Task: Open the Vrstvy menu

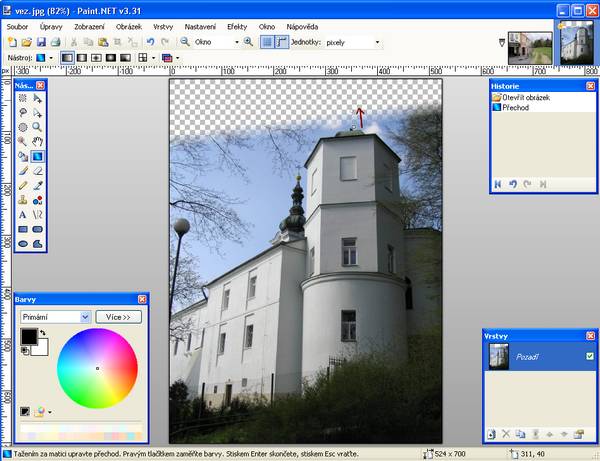Action: [x=163, y=25]
